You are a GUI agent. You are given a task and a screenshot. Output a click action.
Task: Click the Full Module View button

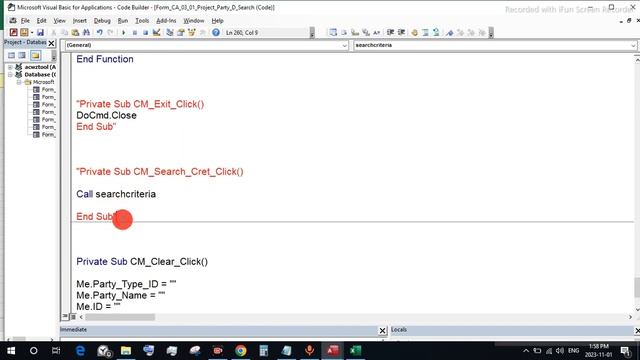(73, 317)
